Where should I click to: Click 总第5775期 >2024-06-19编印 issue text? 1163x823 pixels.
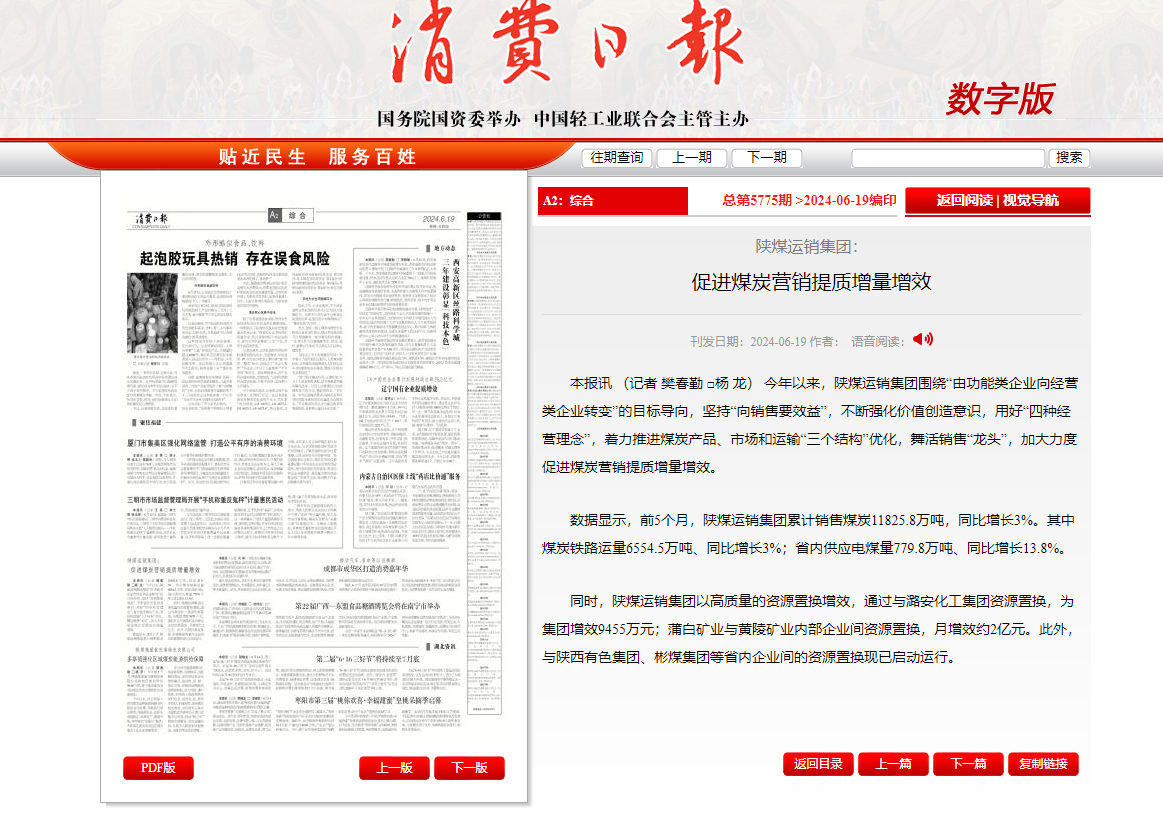click(809, 200)
